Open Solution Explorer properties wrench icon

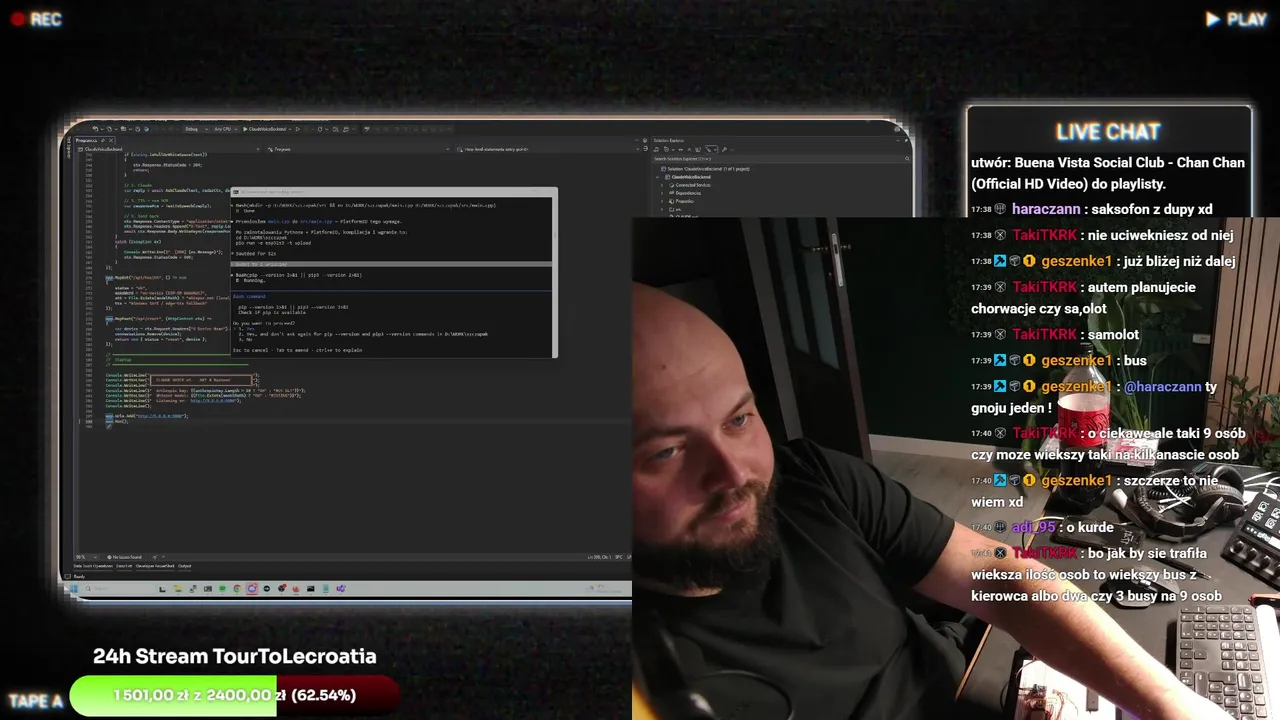[724, 149]
